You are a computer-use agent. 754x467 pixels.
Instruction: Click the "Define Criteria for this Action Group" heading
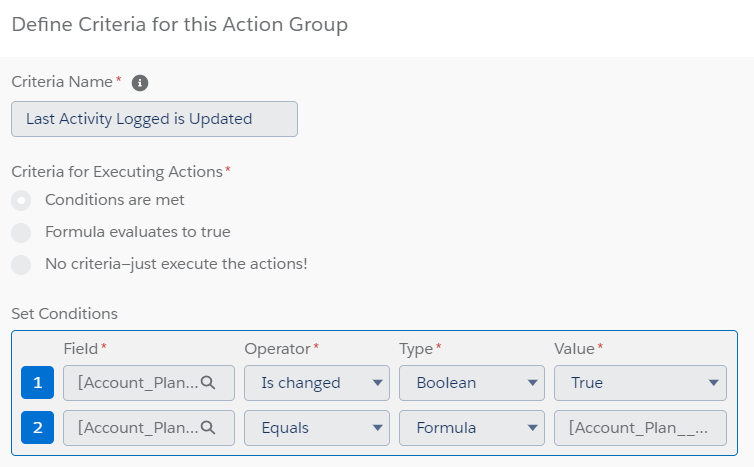point(179,25)
